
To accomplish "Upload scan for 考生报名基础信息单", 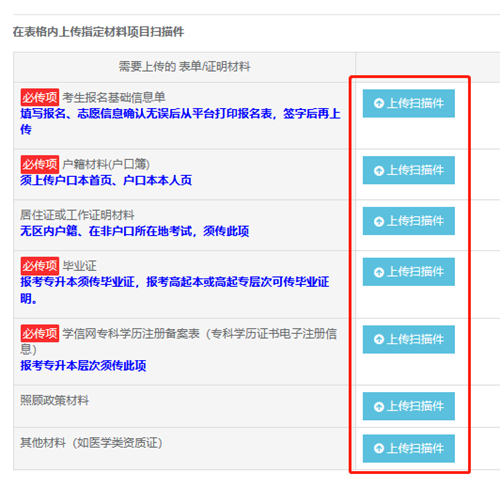I will click(409, 103).
